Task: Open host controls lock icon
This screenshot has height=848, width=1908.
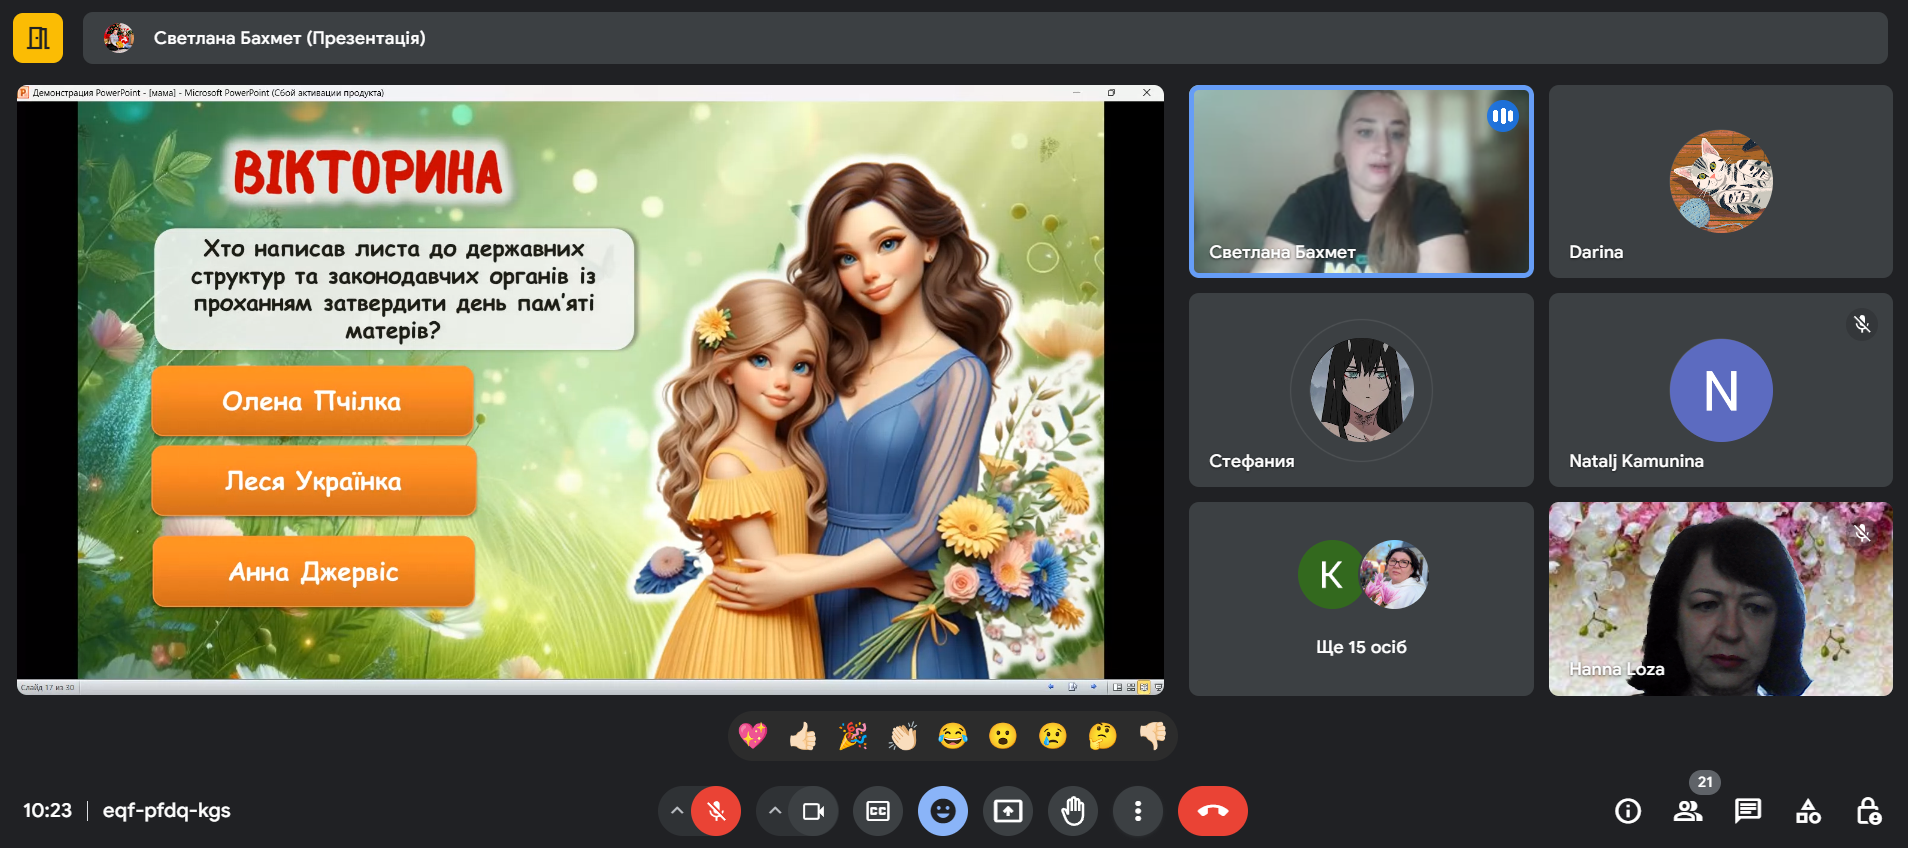Action: [1868, 811]
